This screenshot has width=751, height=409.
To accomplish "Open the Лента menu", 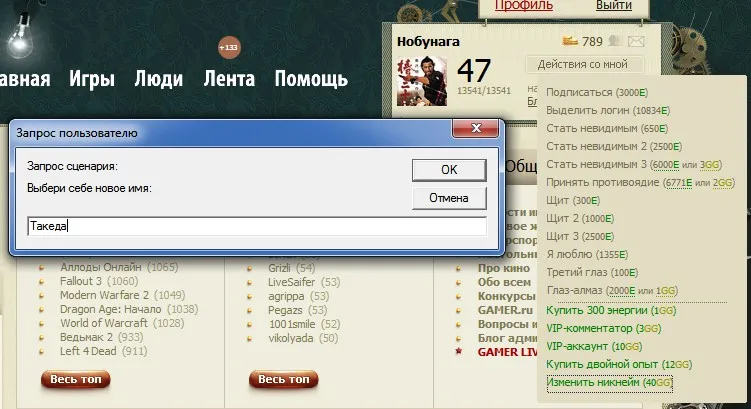I will (x=229, y=79).
